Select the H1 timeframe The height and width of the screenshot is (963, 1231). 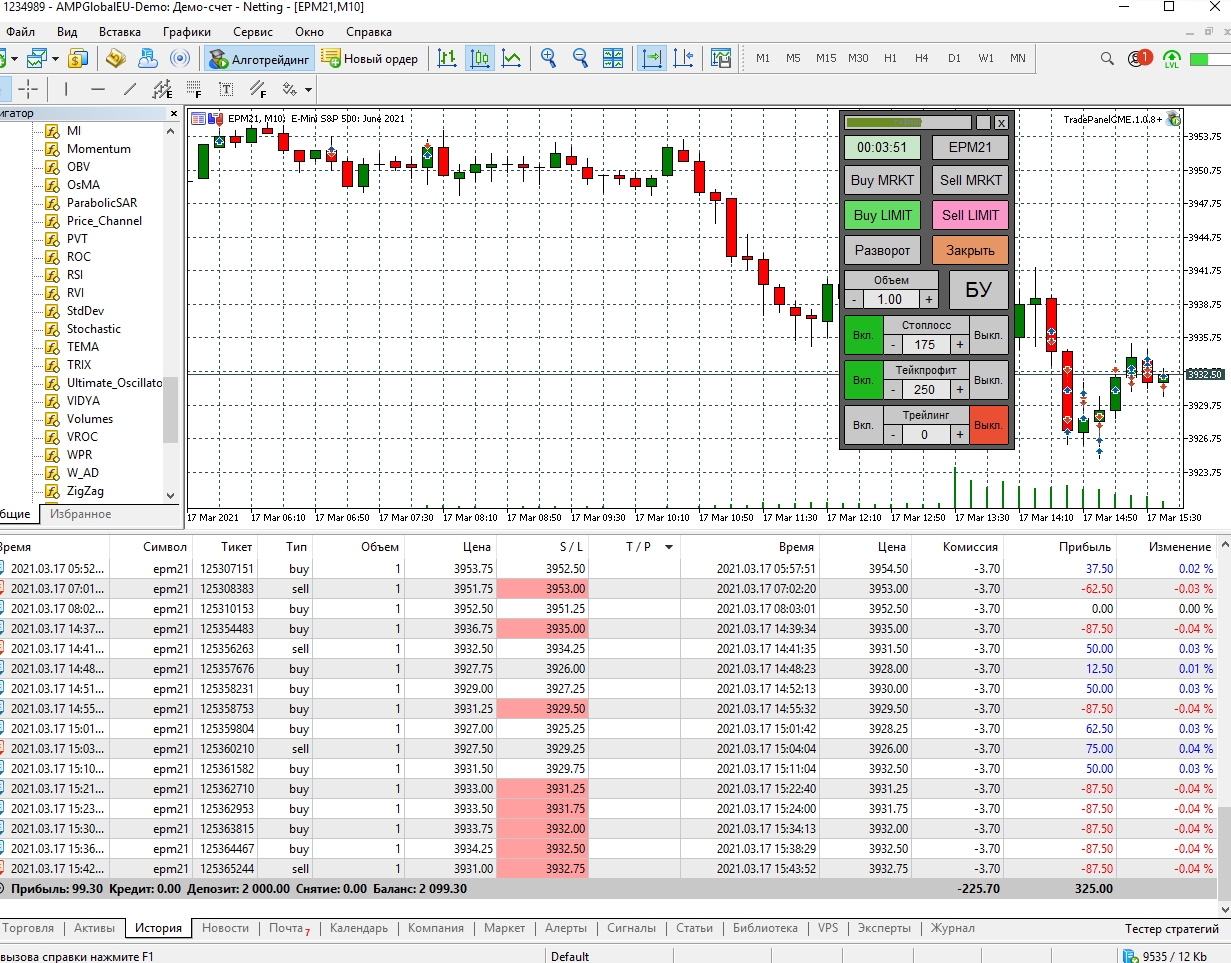coord(890,58)
